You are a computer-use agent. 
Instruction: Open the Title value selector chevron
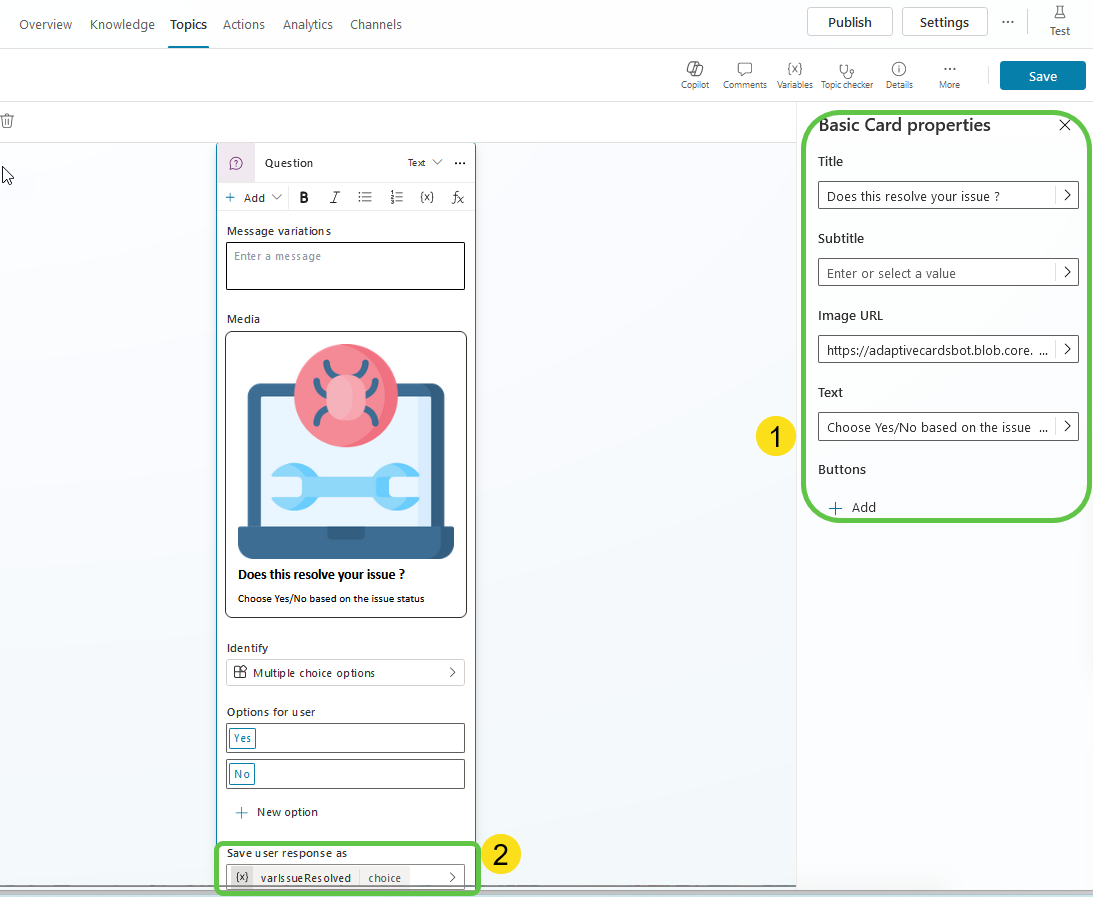1067,195
